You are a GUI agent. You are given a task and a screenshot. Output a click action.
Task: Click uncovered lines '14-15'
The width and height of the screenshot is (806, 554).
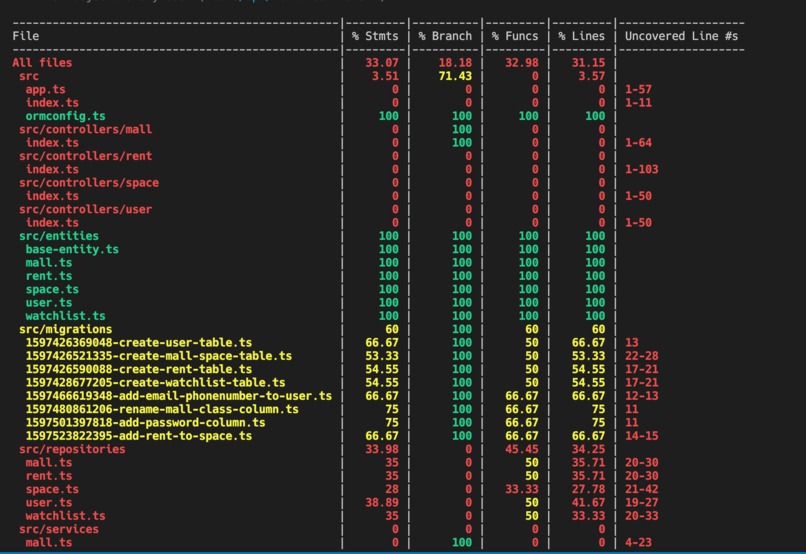coord(642,436)
